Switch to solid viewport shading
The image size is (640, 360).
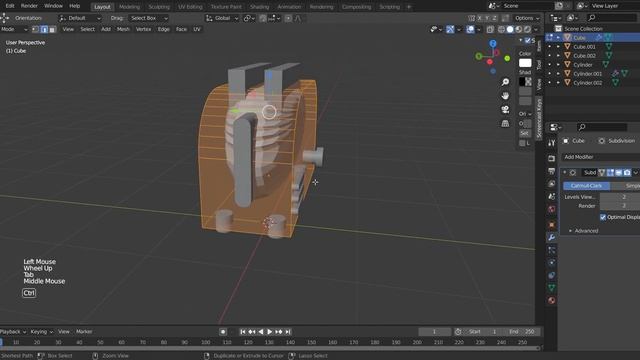click(510, 29)
